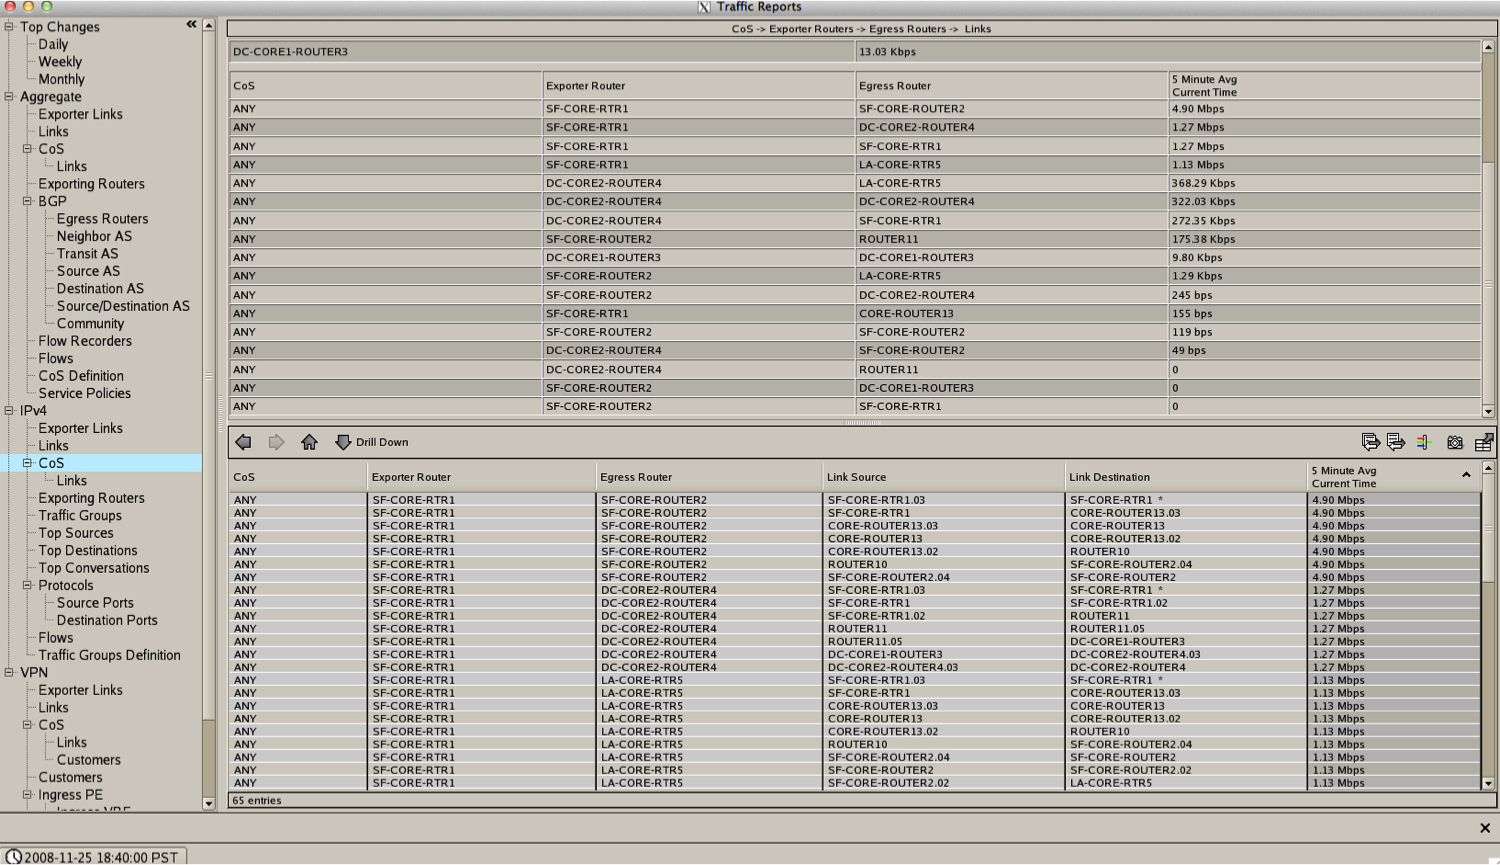Open the Weekly top changes report

pyautogui.click(x=60, y=62)
